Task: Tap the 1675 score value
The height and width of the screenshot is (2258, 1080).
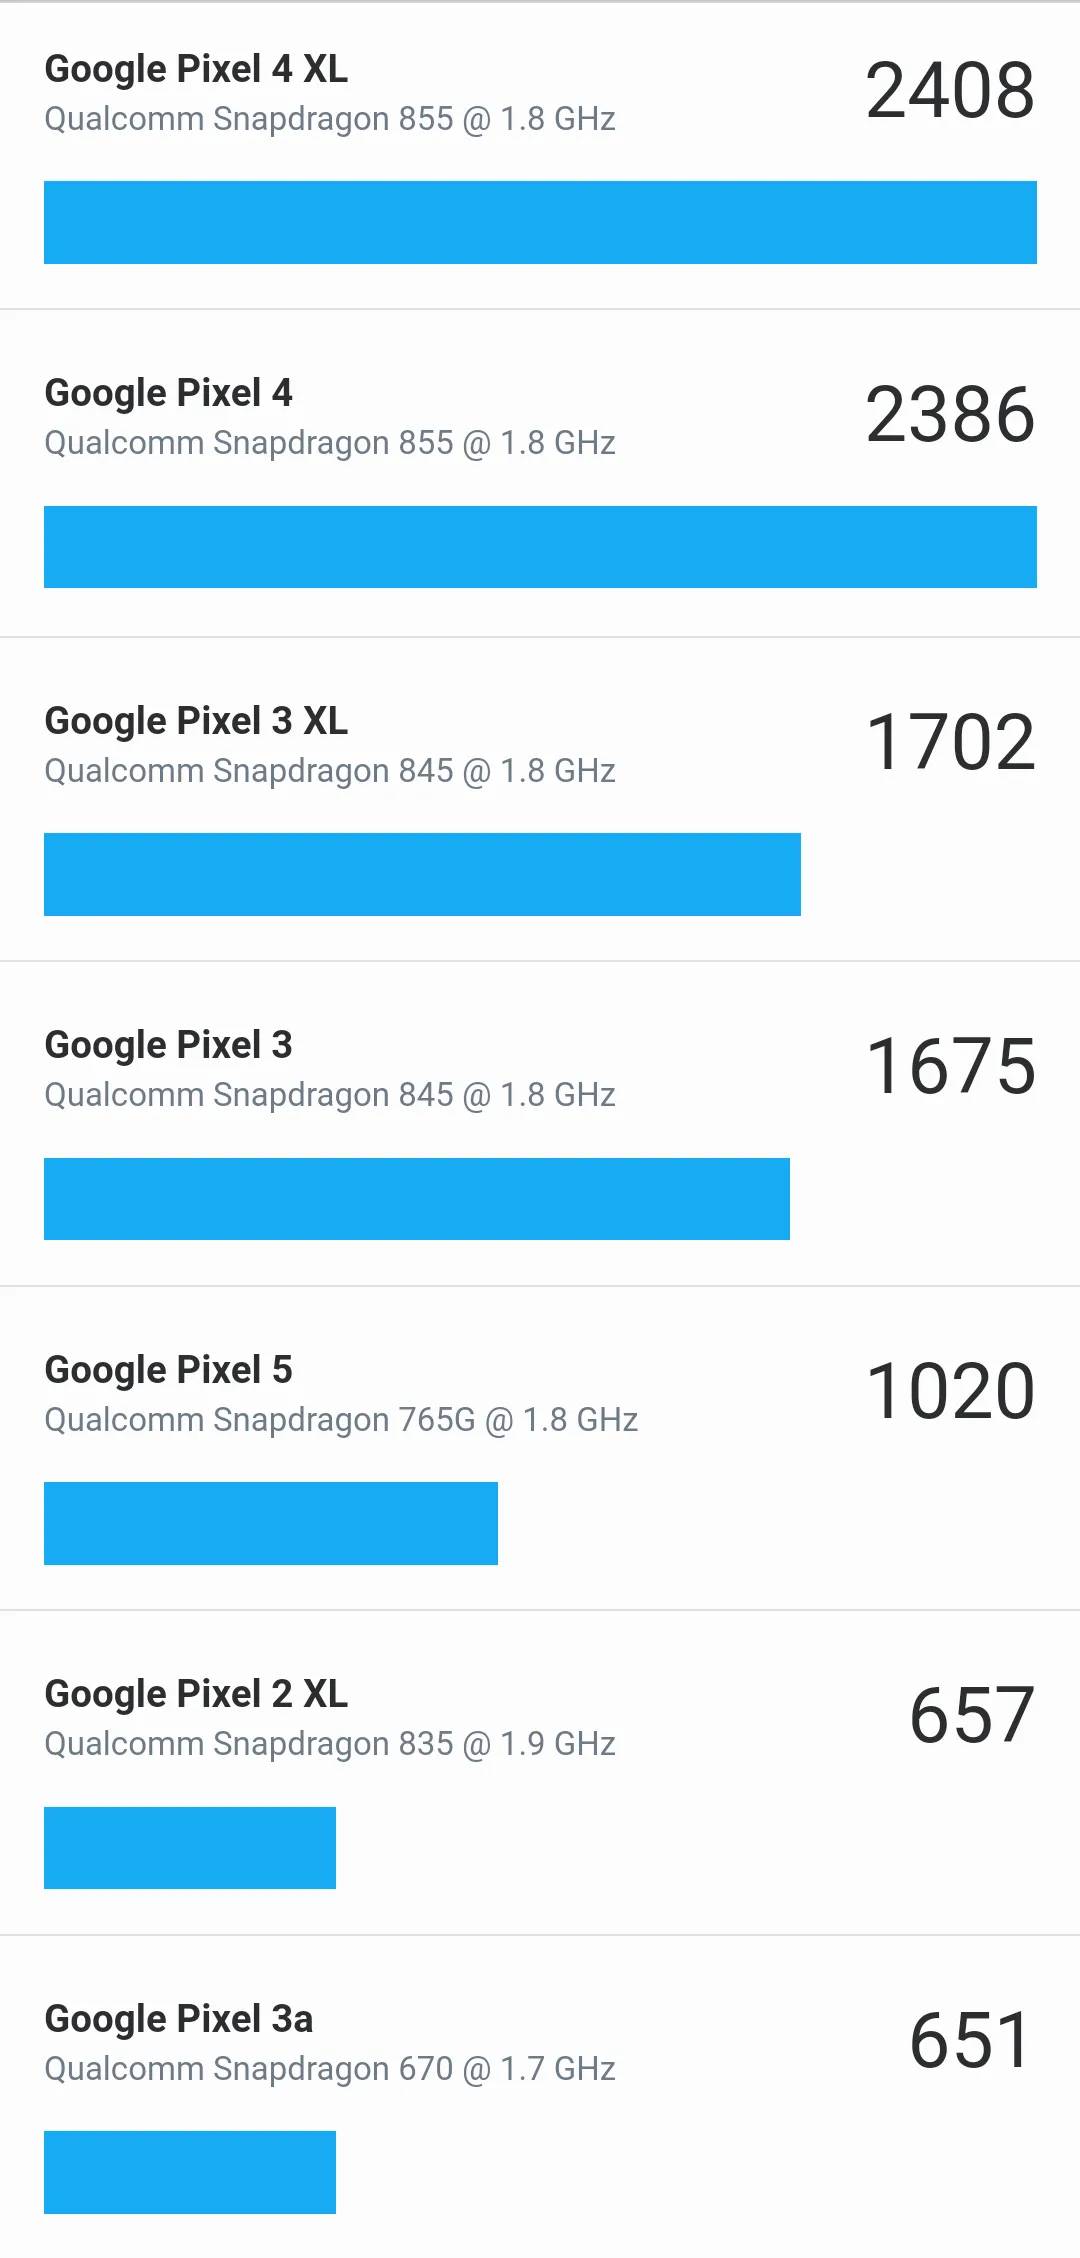Action: [950, 1067]
